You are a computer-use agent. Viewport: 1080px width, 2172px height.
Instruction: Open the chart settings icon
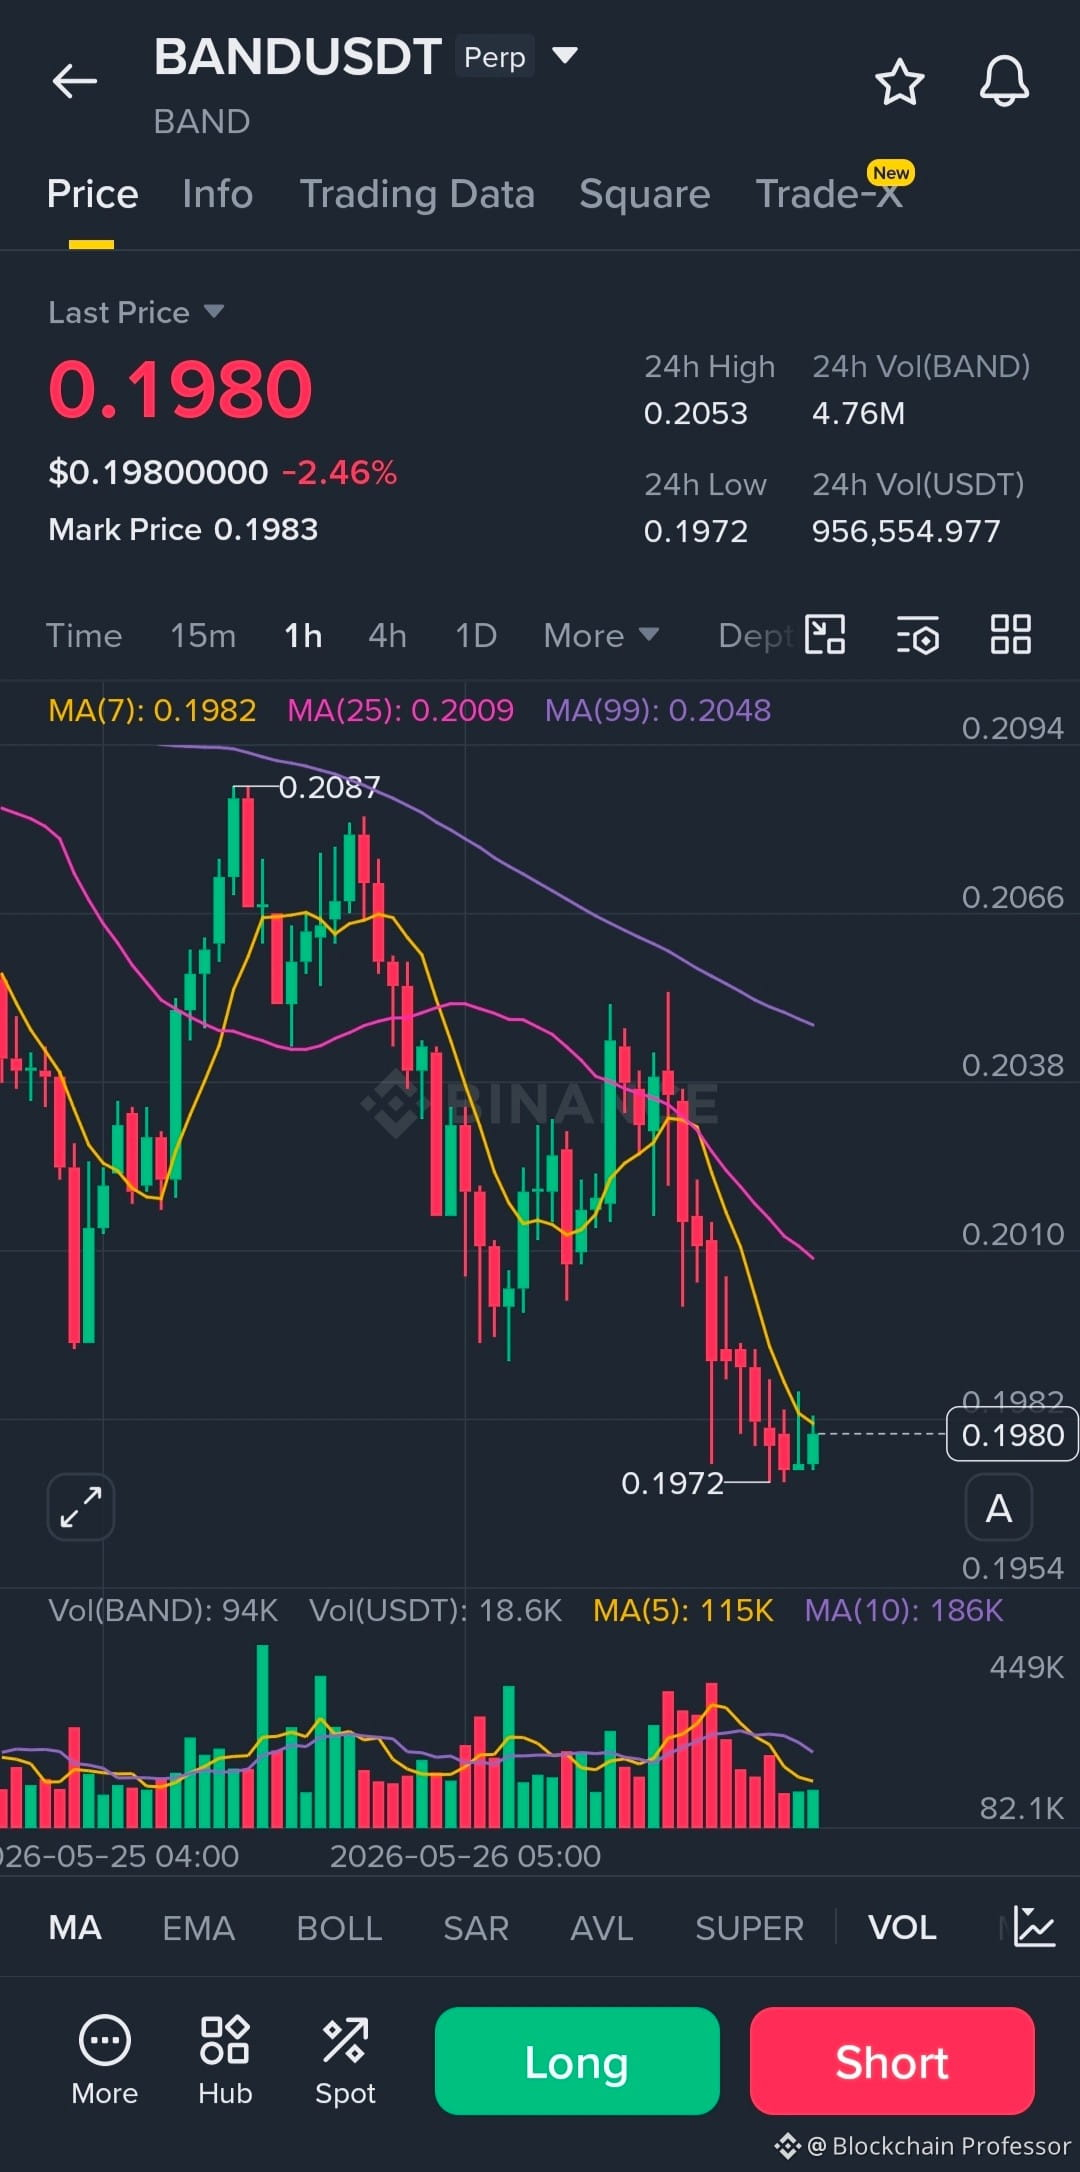[x=917, y=634]
